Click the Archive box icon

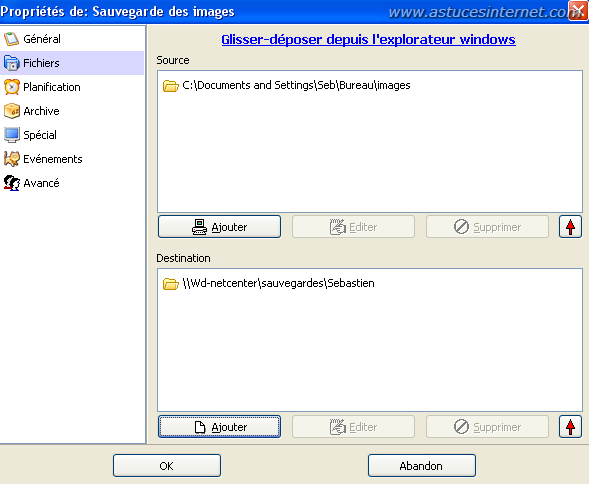click(x=11, y=111)
